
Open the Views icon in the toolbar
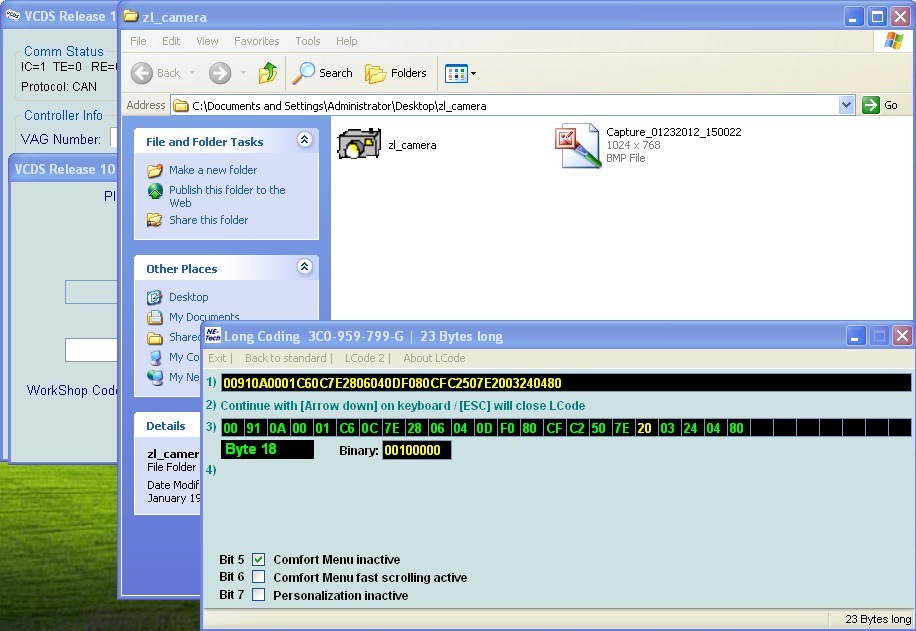click(456, 74)
